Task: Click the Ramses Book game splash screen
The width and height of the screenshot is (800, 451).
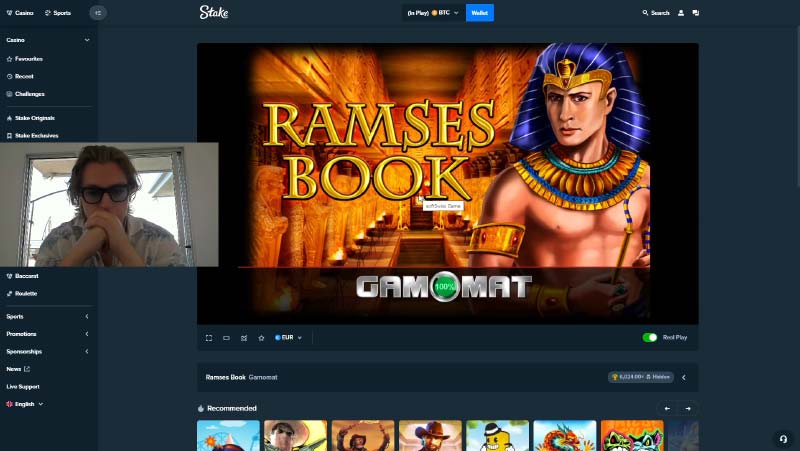Action: coord(448,184)
